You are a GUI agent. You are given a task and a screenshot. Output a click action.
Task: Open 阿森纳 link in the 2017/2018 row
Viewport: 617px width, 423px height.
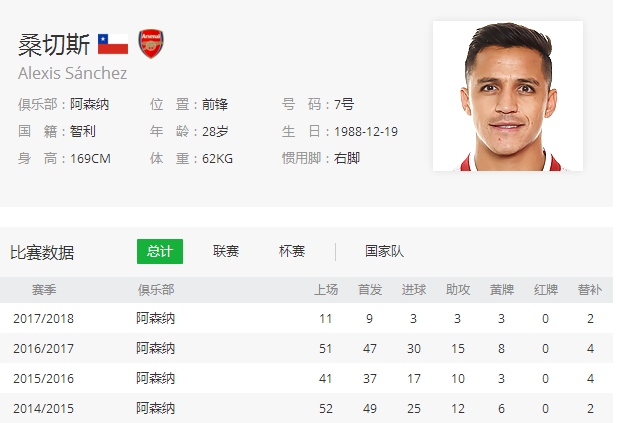coord(156,319)
